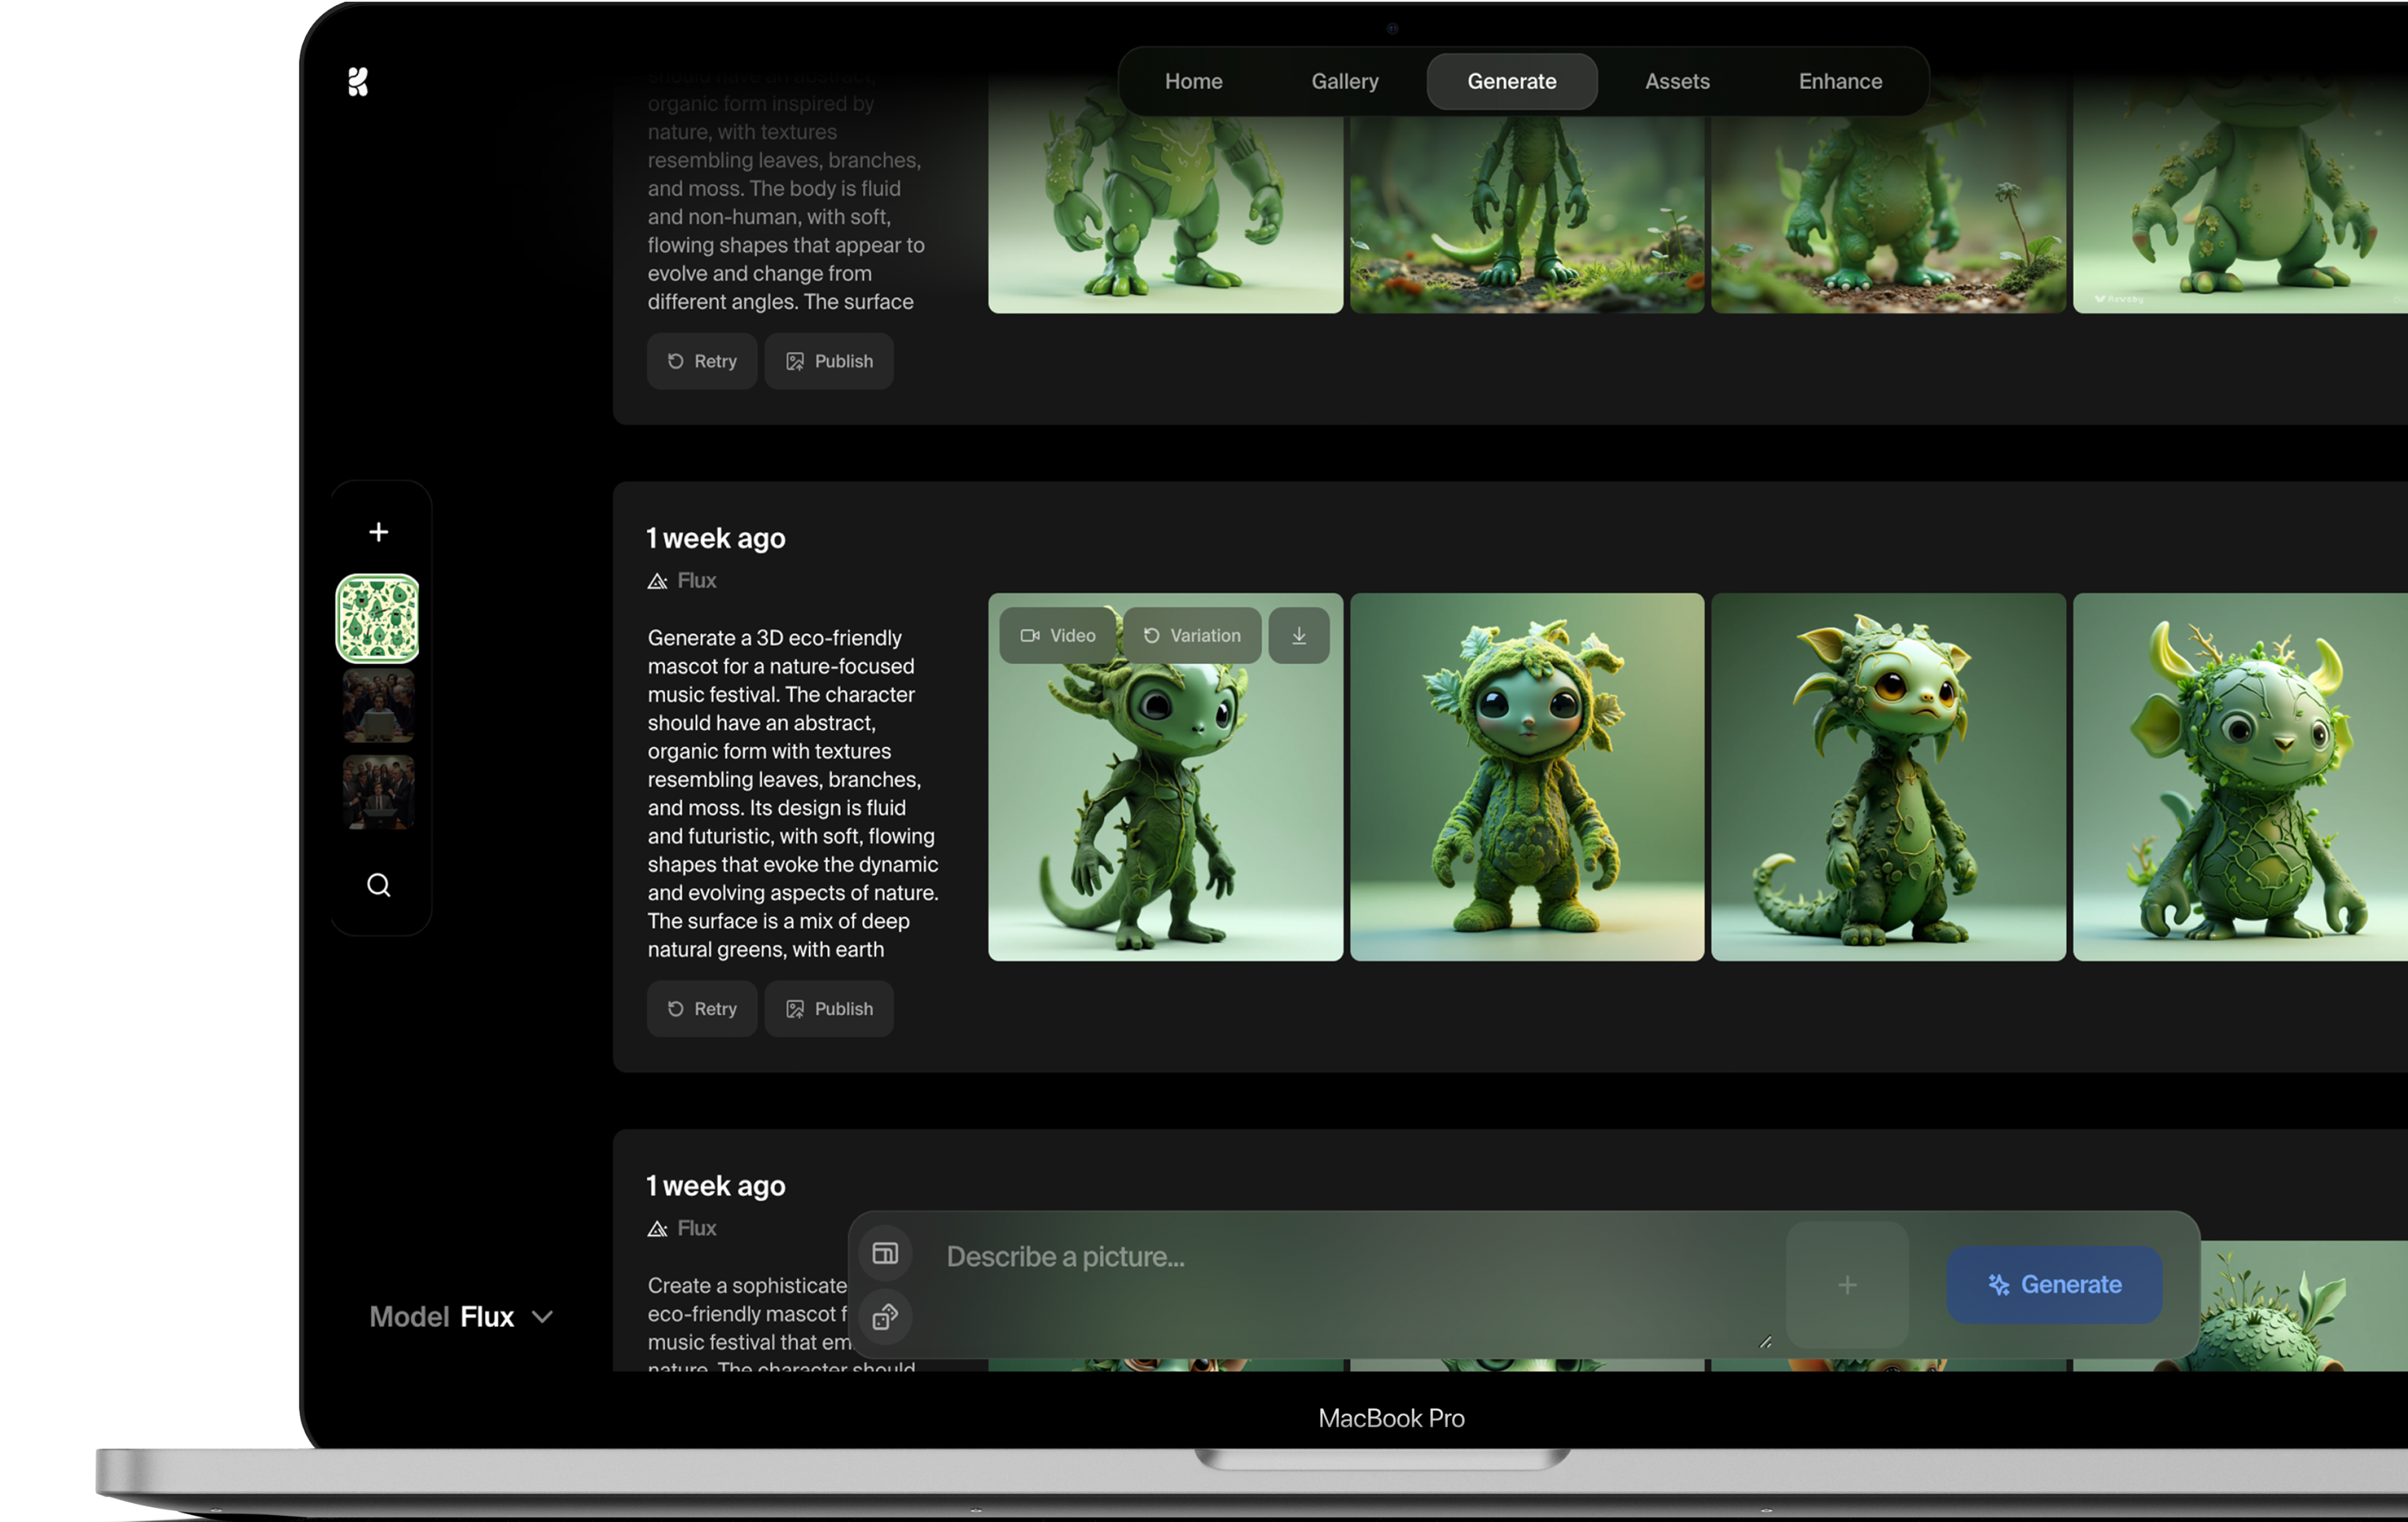Click Retry under the 3D eco-friendly mascot prompt
2408x1522 pixels.
[x=702, y=1009]
